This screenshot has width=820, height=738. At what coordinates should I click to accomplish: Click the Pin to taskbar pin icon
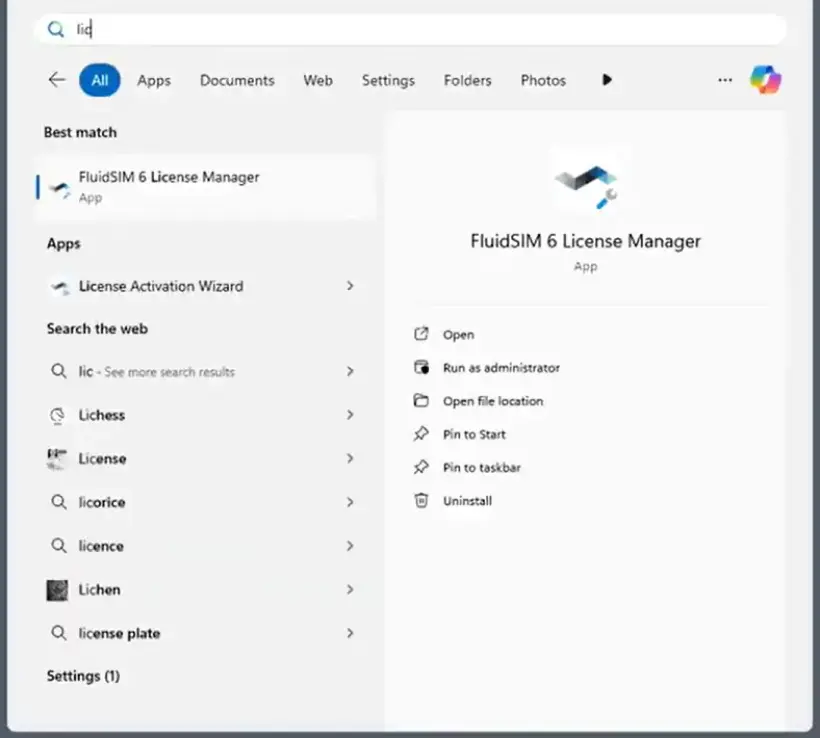pyautogui.click(x=422, y=467)
